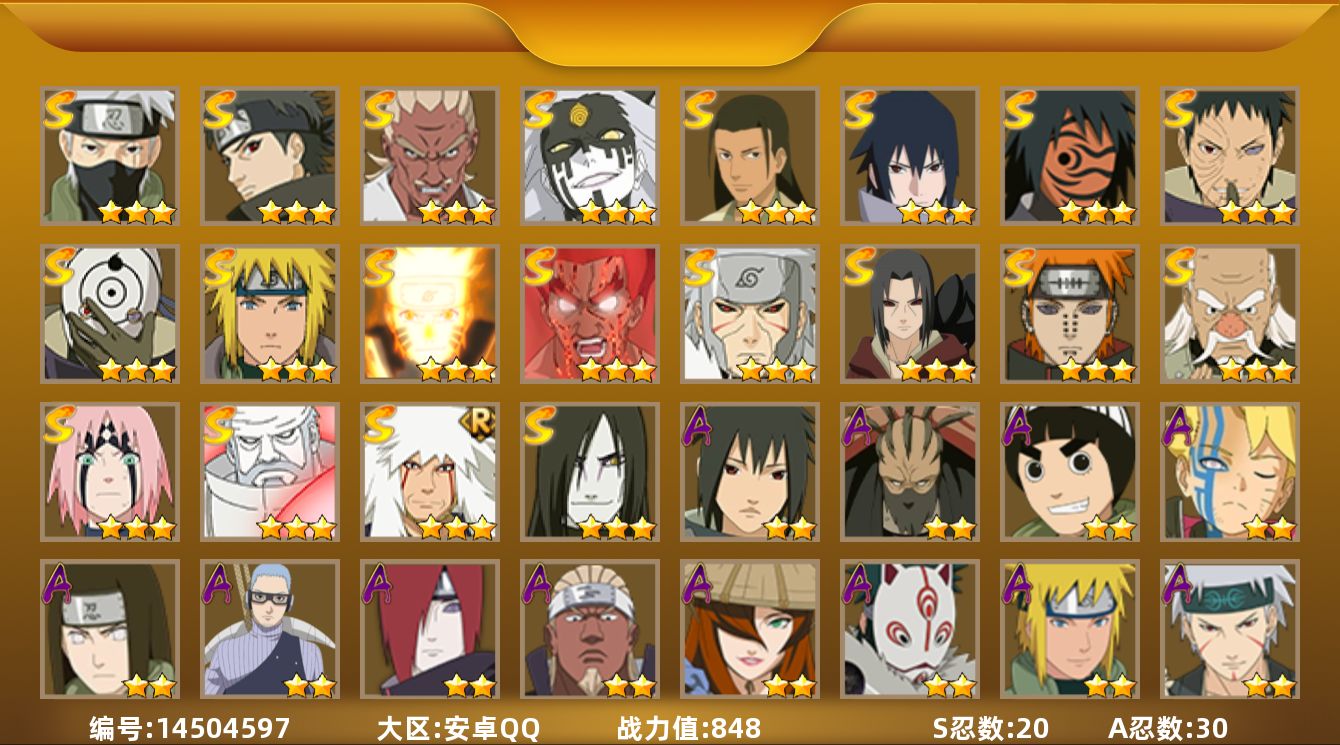Select the red-haired A-rank ninja covering eye
The width and height of the screenshot is (1340, 745).
[430, 629]
